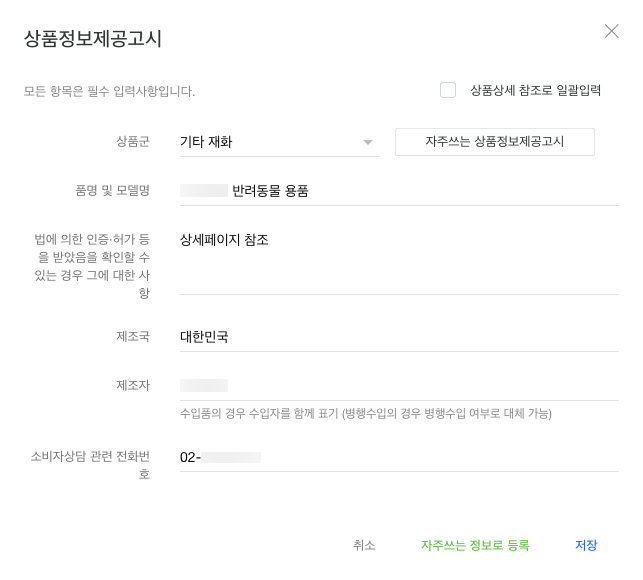Tick the 상품상세 참조로 일괄입력 checkbox
This screenshot has width=643, height=580.
448,90
